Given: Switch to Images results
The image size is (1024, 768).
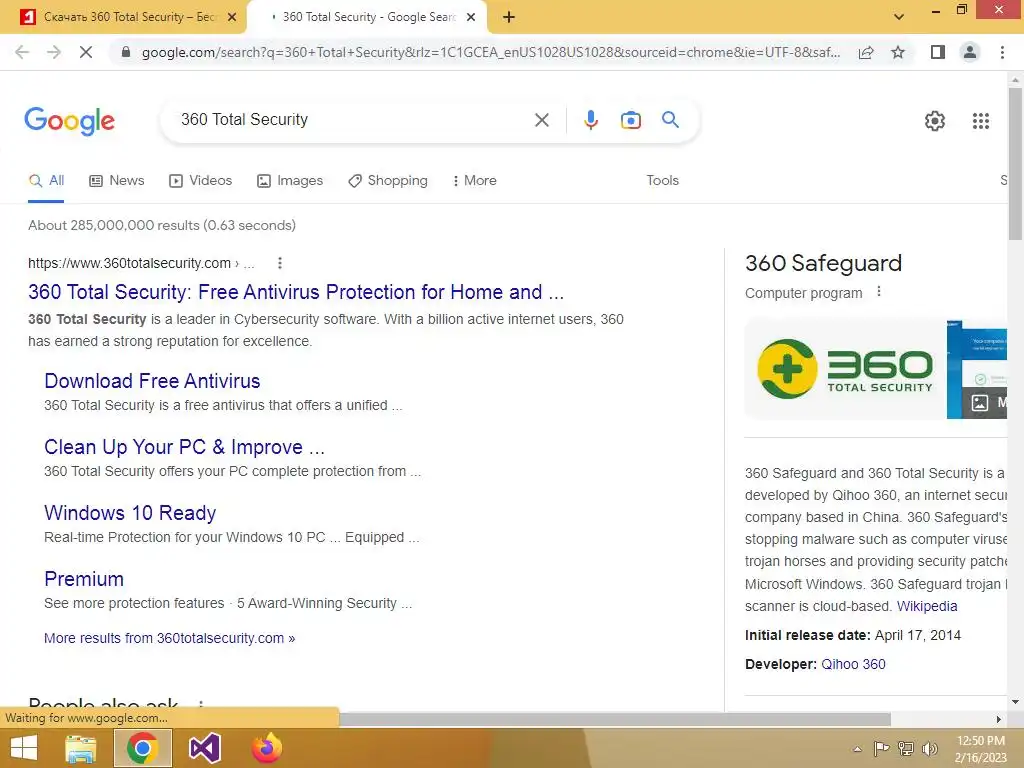Looking at the screenshot, I should pos(290,181).
